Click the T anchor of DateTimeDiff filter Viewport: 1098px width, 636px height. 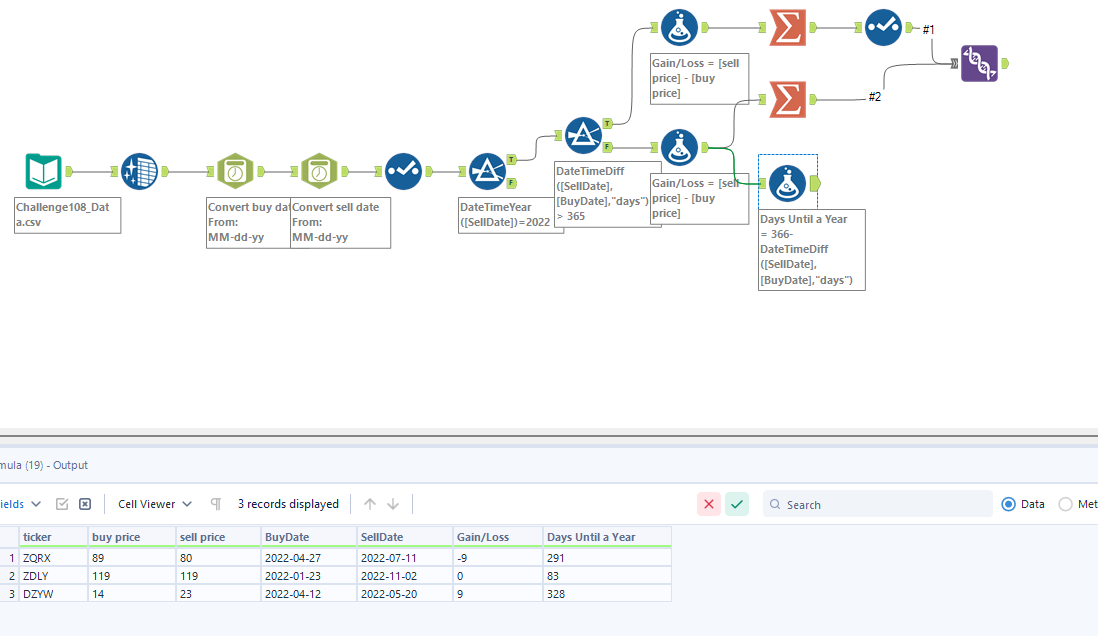[x=607, y=123]
